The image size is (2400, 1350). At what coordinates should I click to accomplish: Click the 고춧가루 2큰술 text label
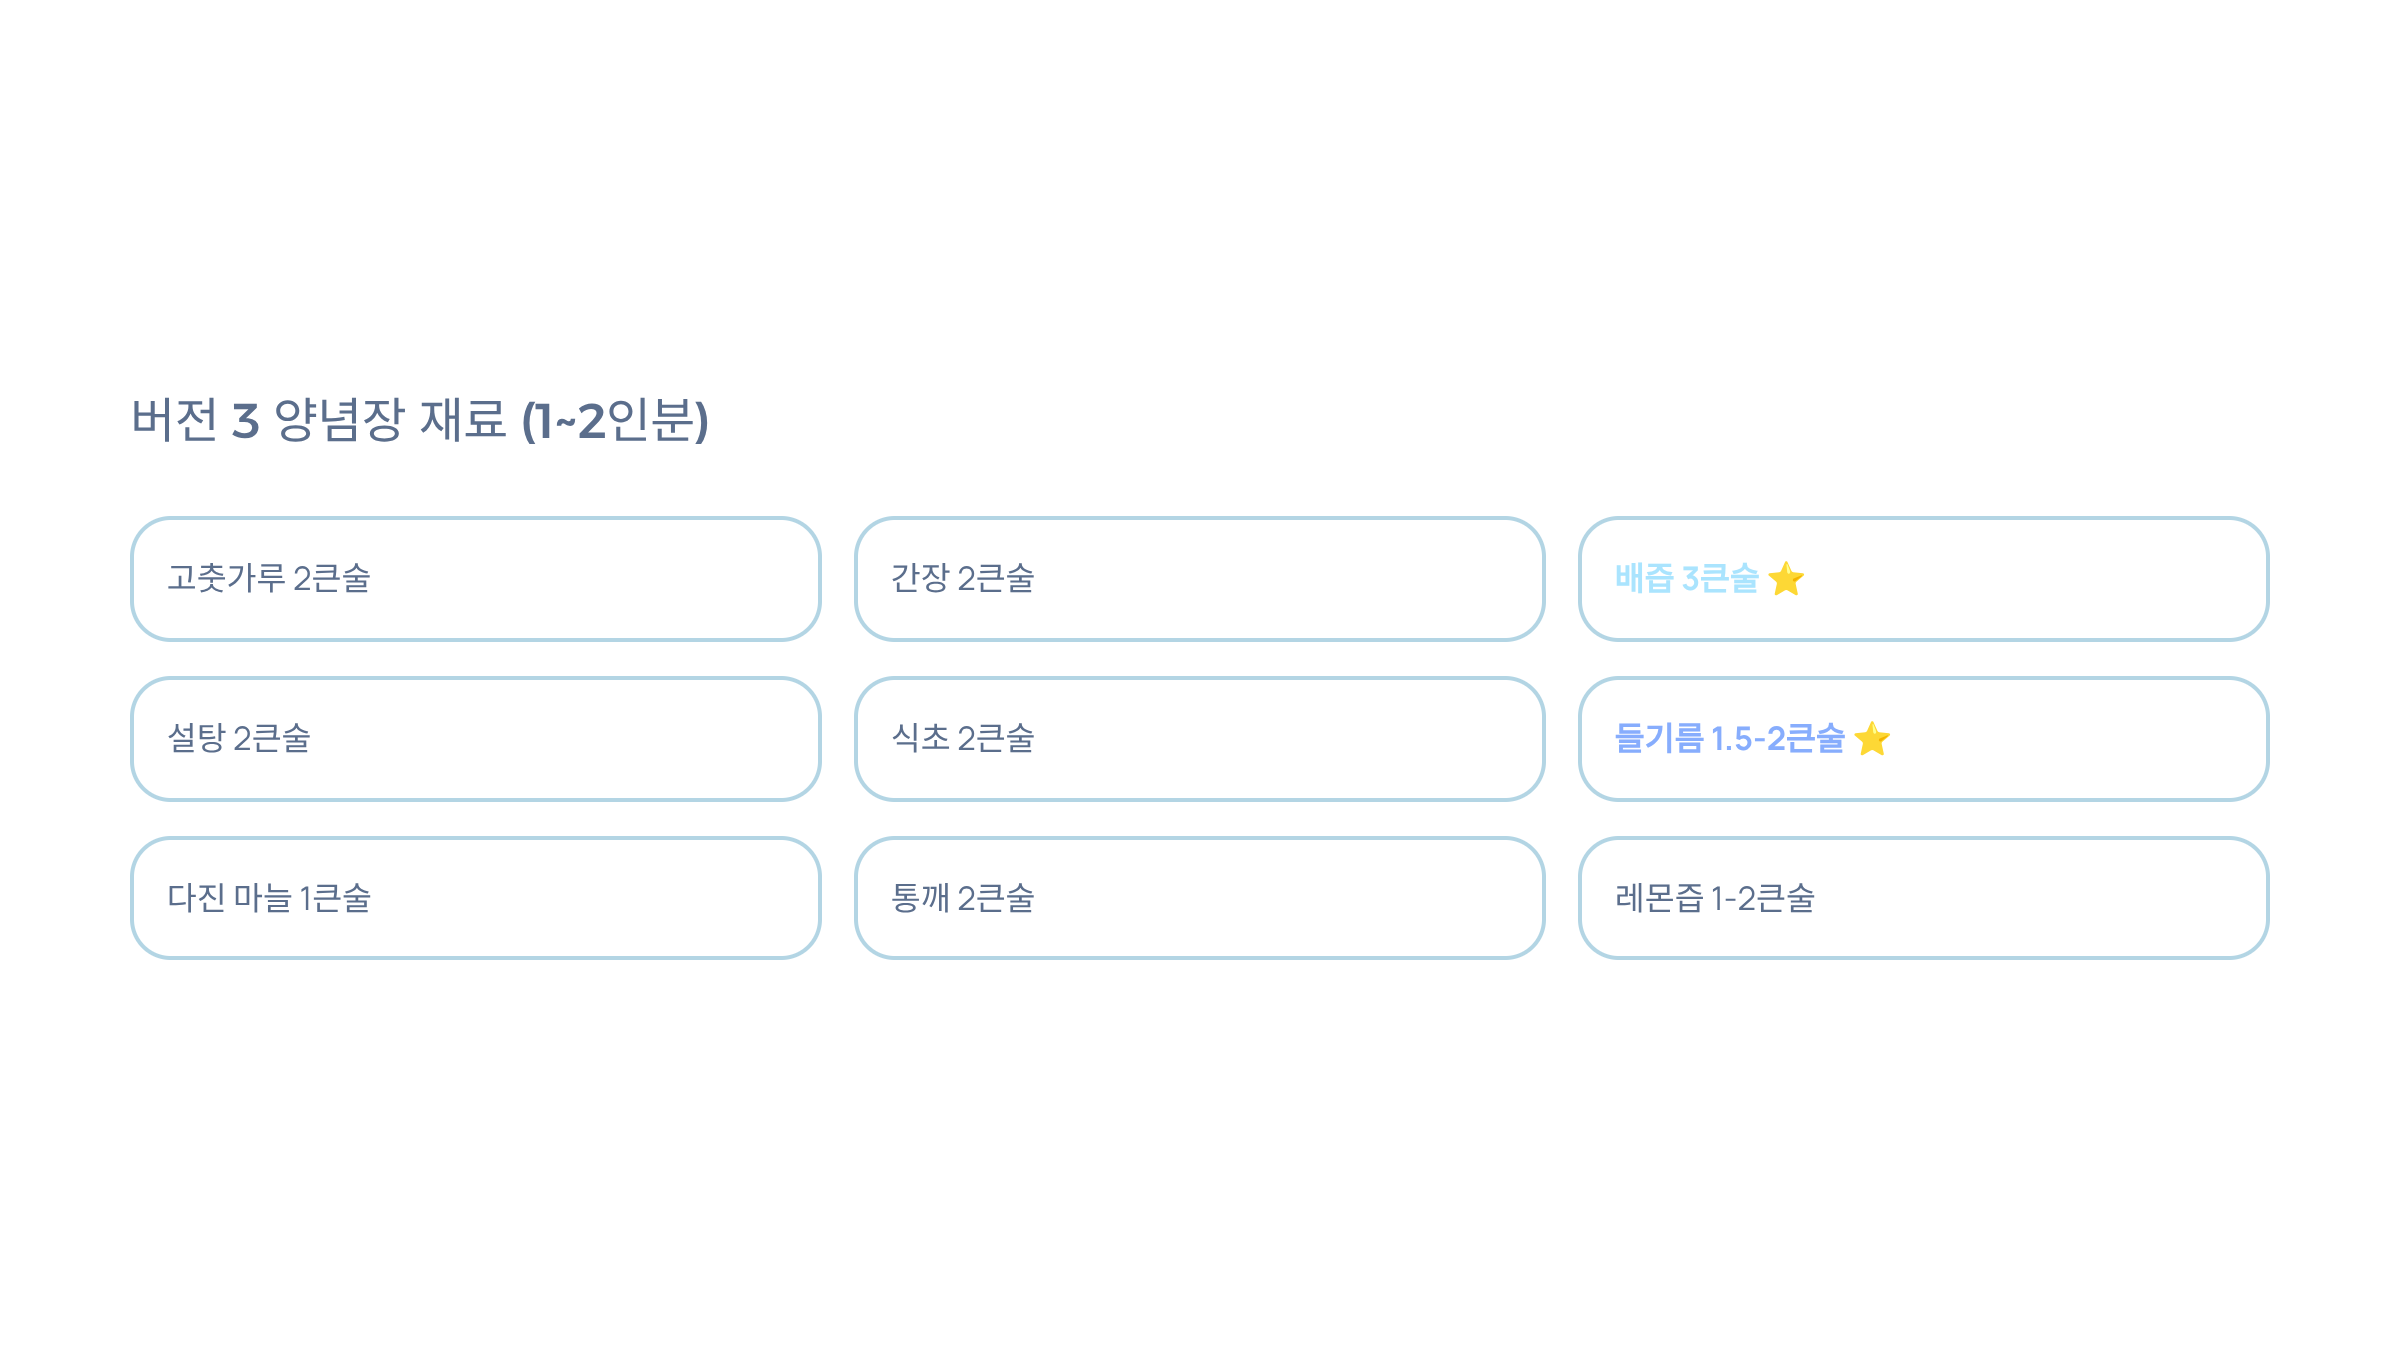(x=269, y=579)
